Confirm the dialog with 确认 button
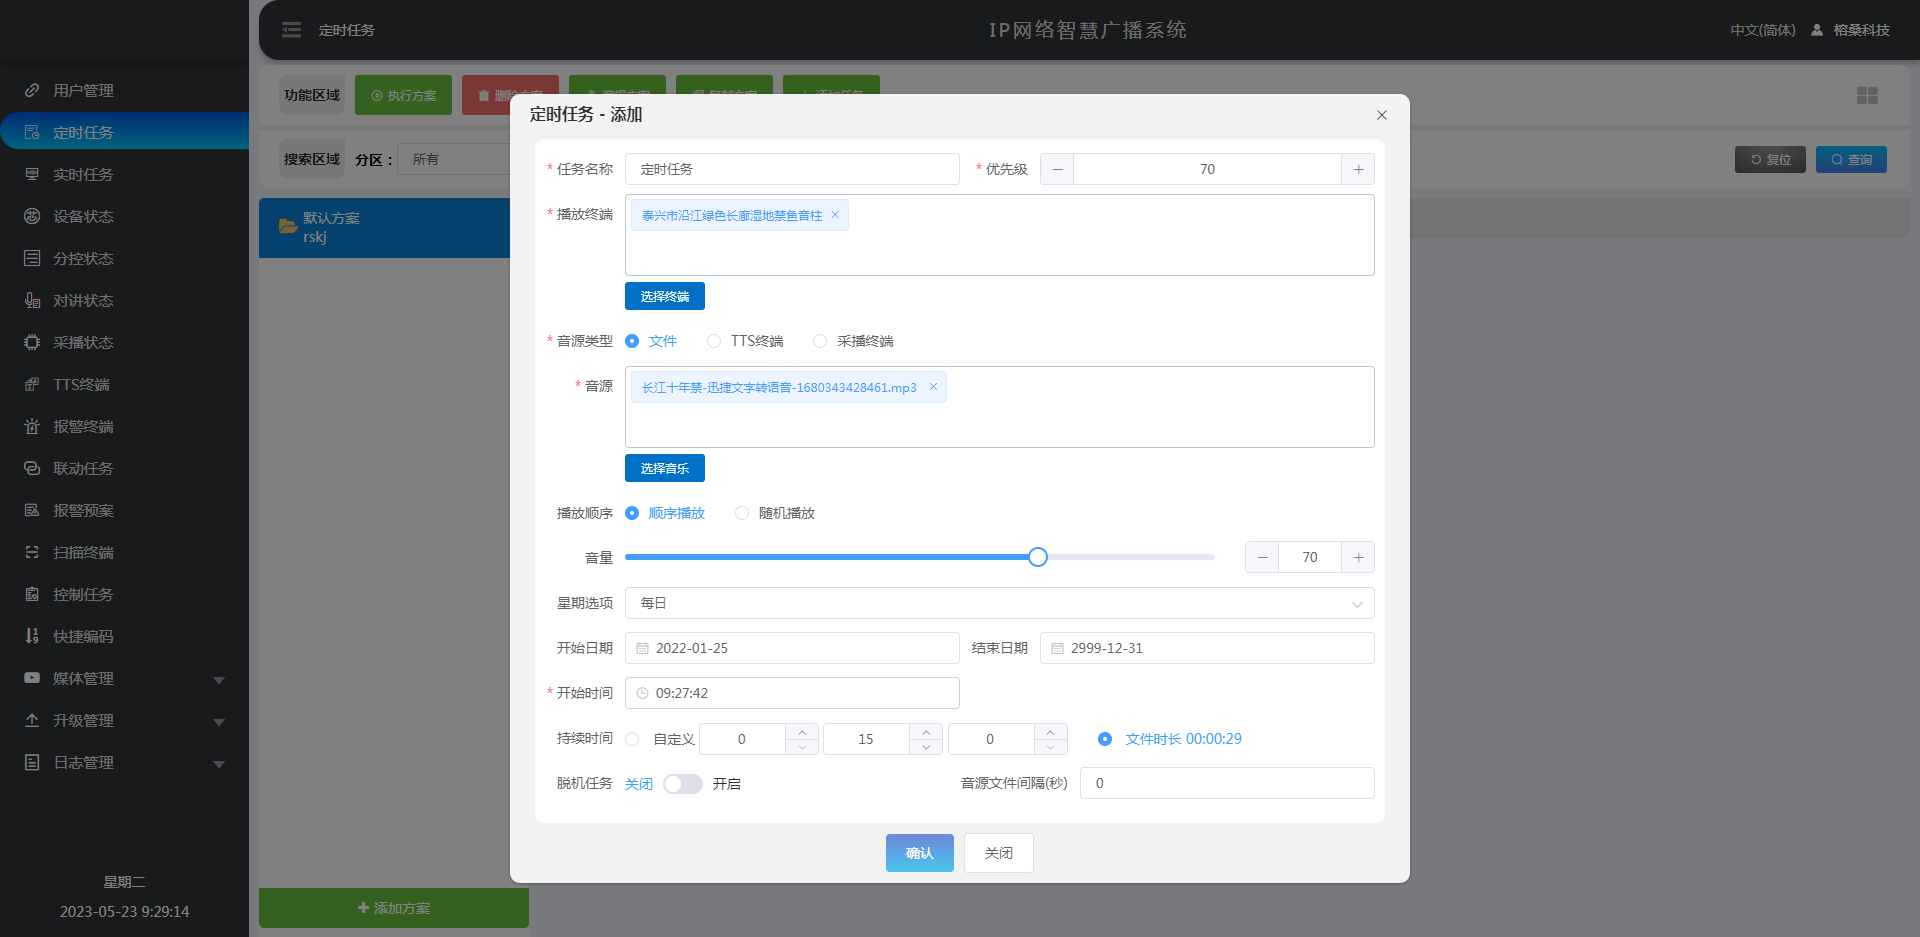The width and height of the screenshot is (1920, 937). pyautogui.click(x=919, y=853)
